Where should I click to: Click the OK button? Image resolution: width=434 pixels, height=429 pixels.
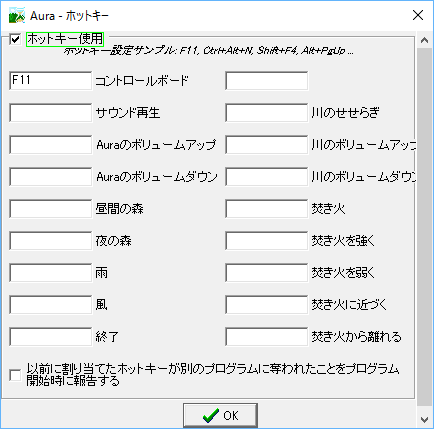tap(220, 416)
